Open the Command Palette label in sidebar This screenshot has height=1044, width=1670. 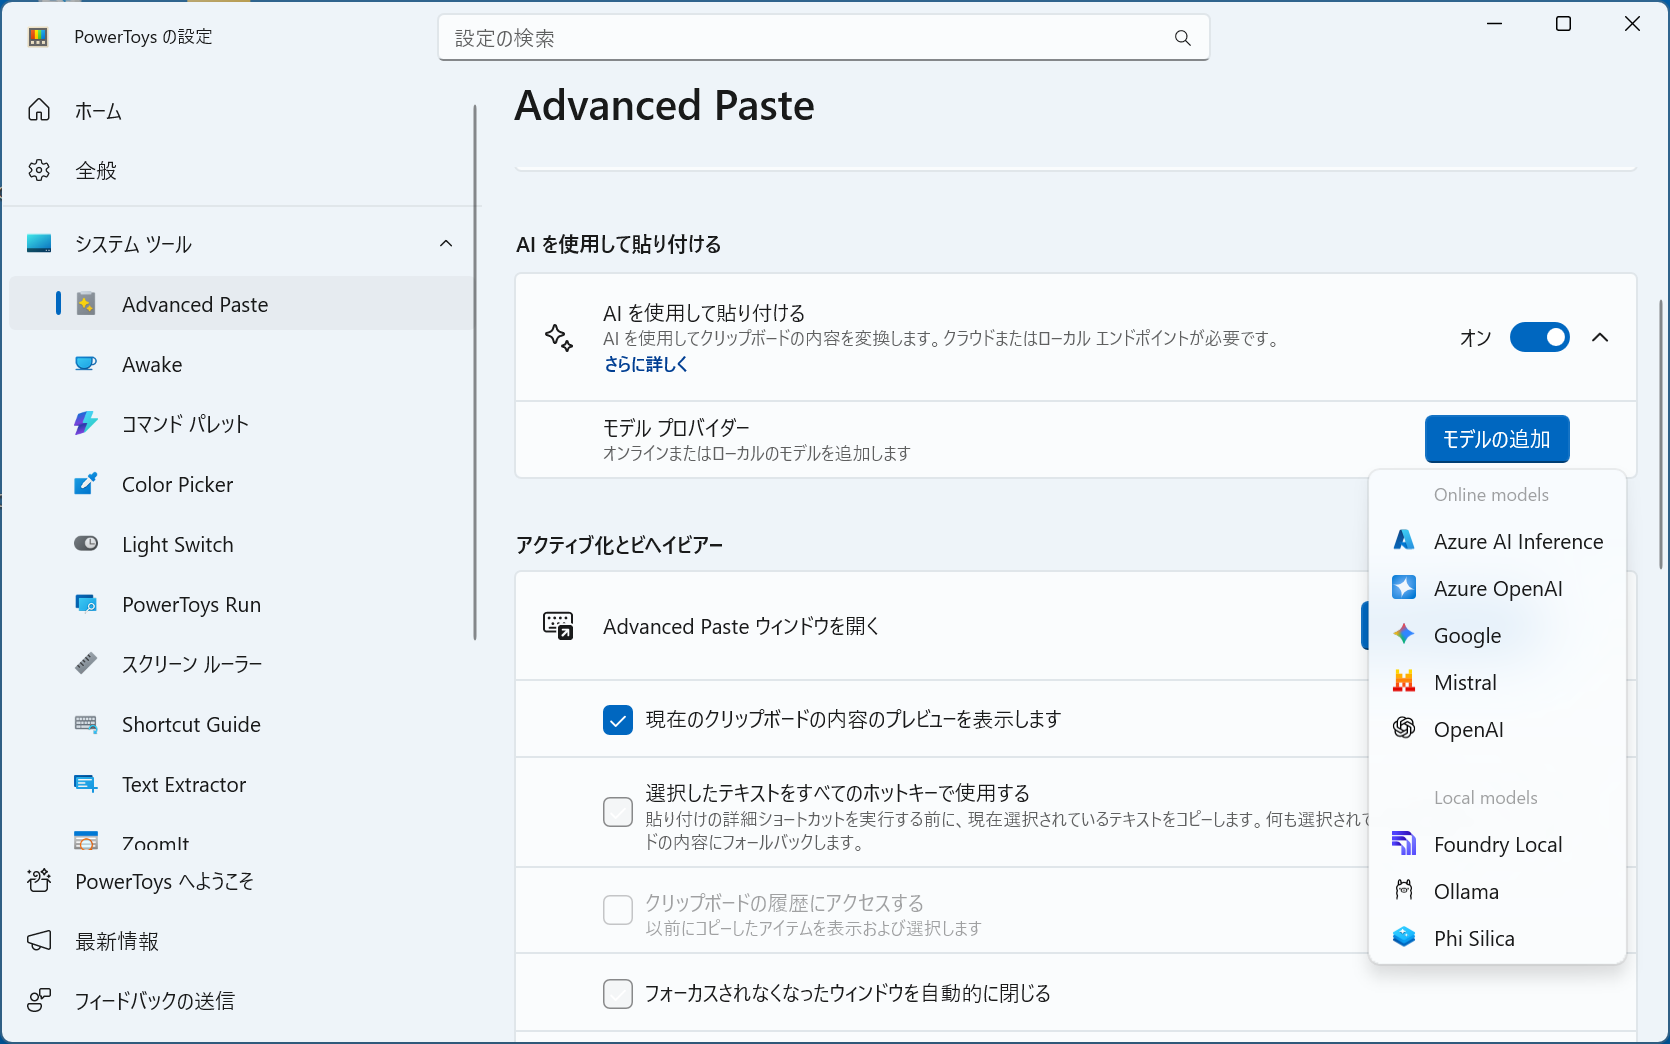[x=185, y=424]
